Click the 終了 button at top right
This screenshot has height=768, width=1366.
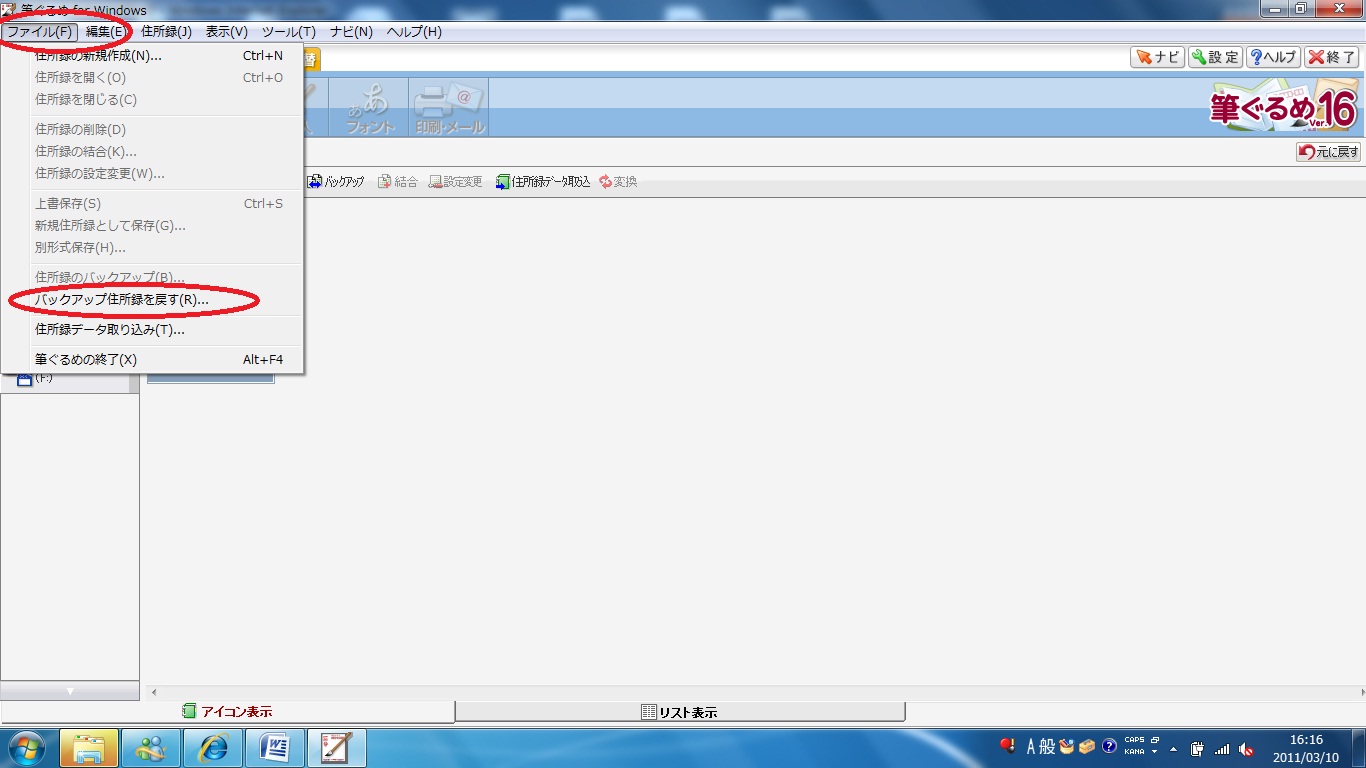tap(1332, 58)
